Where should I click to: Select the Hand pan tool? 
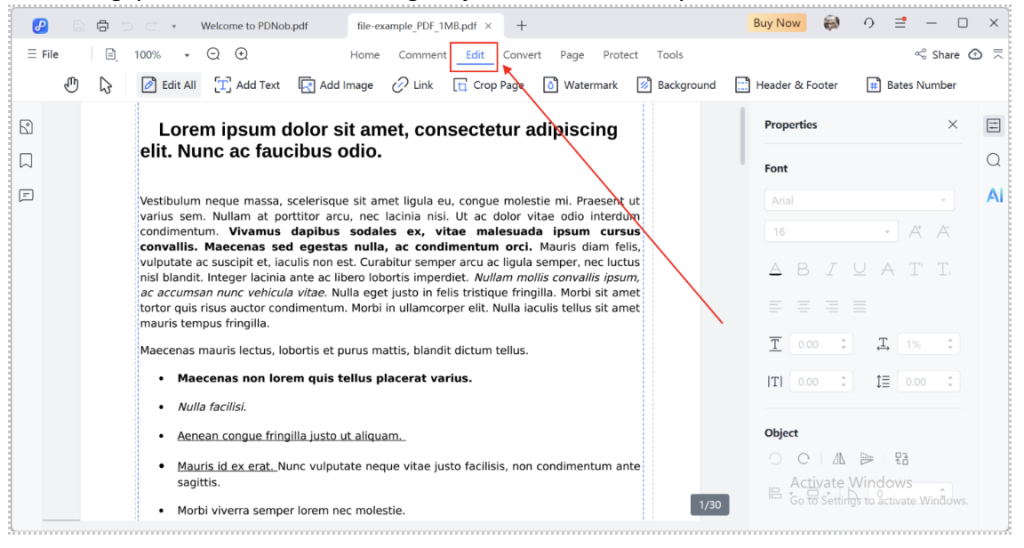(x=71, y=85)
